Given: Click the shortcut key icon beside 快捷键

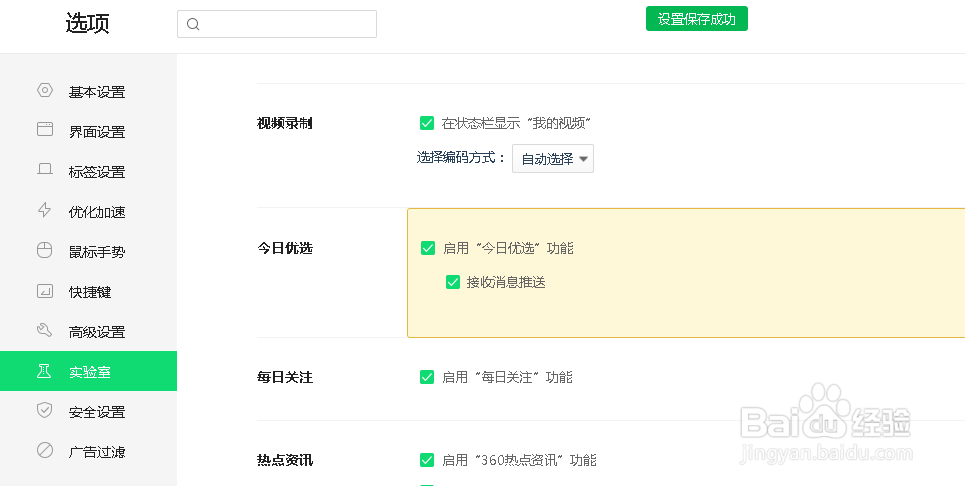Looking at the screenshot, I should [45, 290].
